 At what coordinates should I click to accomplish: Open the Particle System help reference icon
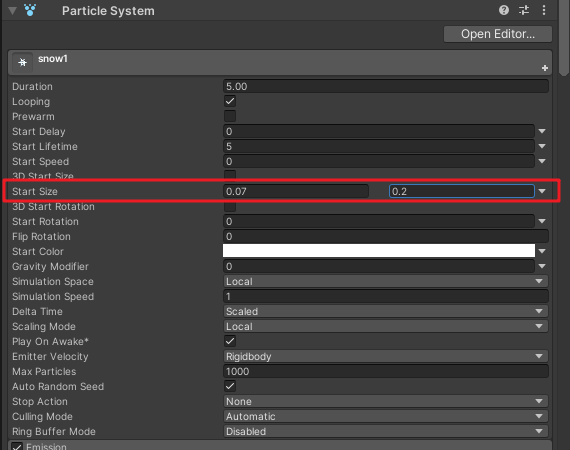[x=503, y=10]
